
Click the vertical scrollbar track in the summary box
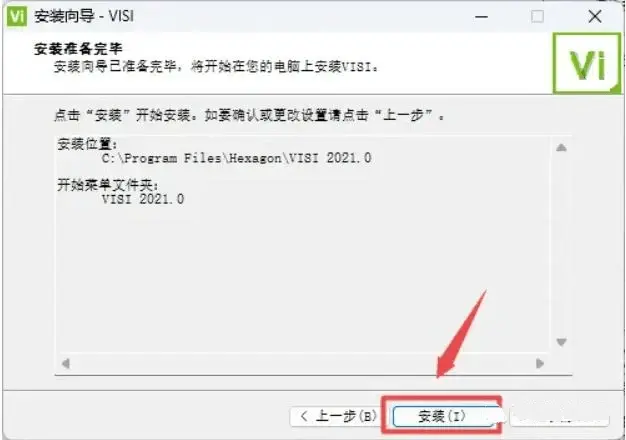pos(561,245)
